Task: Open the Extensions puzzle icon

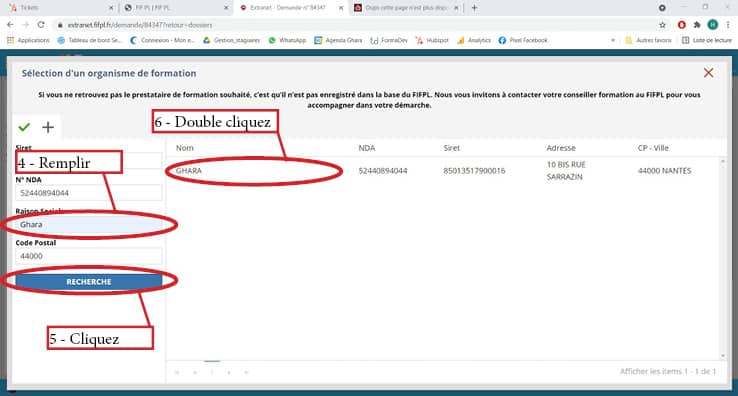Action: [697, 24]
